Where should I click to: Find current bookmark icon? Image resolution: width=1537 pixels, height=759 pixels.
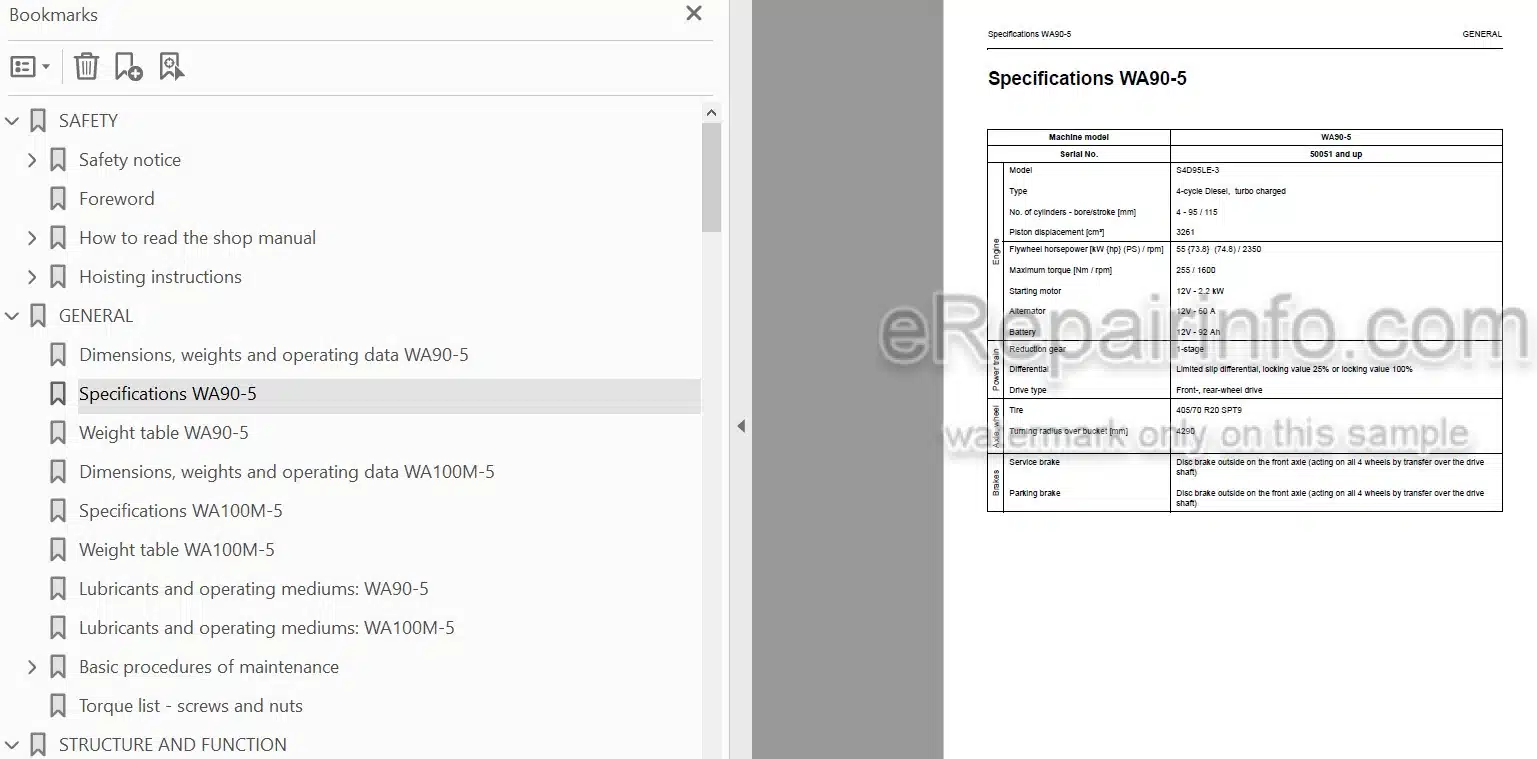(x=172, y=67)
